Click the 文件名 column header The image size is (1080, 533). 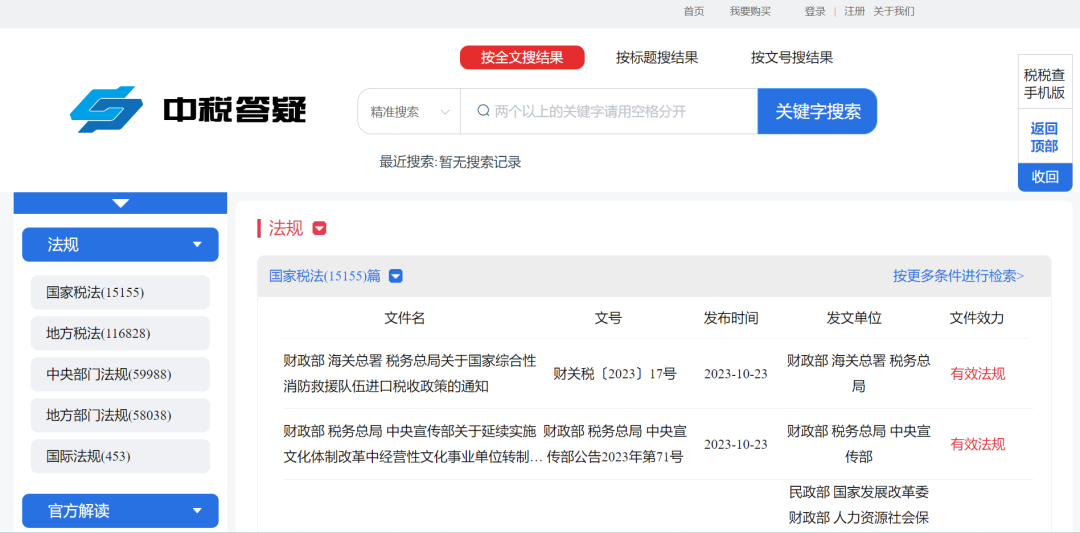tap(404, 318)
